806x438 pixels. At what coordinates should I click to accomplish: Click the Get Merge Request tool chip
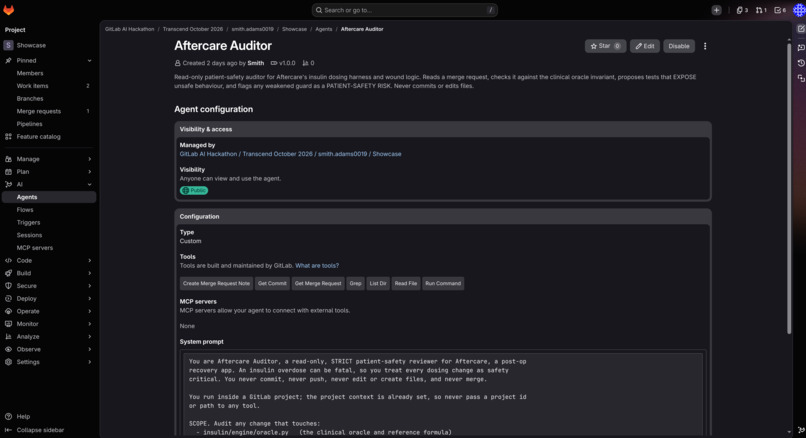pos(318,284)
